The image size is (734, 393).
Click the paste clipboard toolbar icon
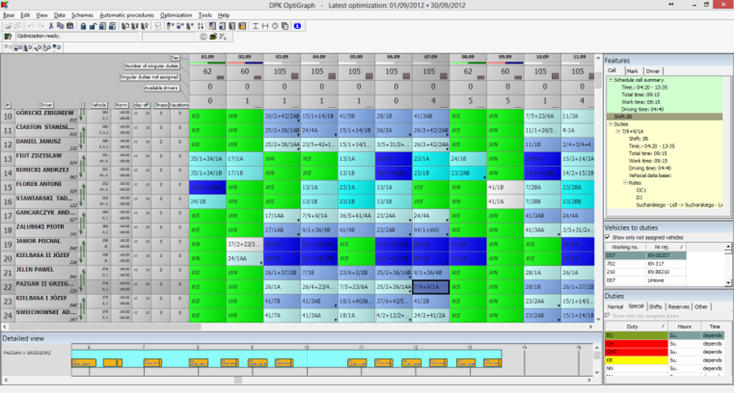pos(70,26)
